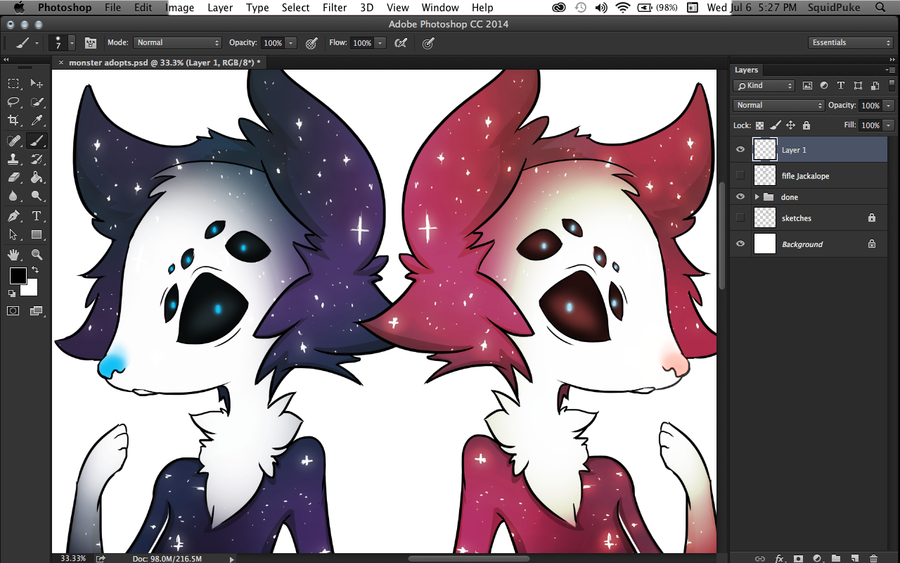The width and height of the screenshot is (900, 563).
Task: Select the Dodge tool
Action: click(37, 196)
